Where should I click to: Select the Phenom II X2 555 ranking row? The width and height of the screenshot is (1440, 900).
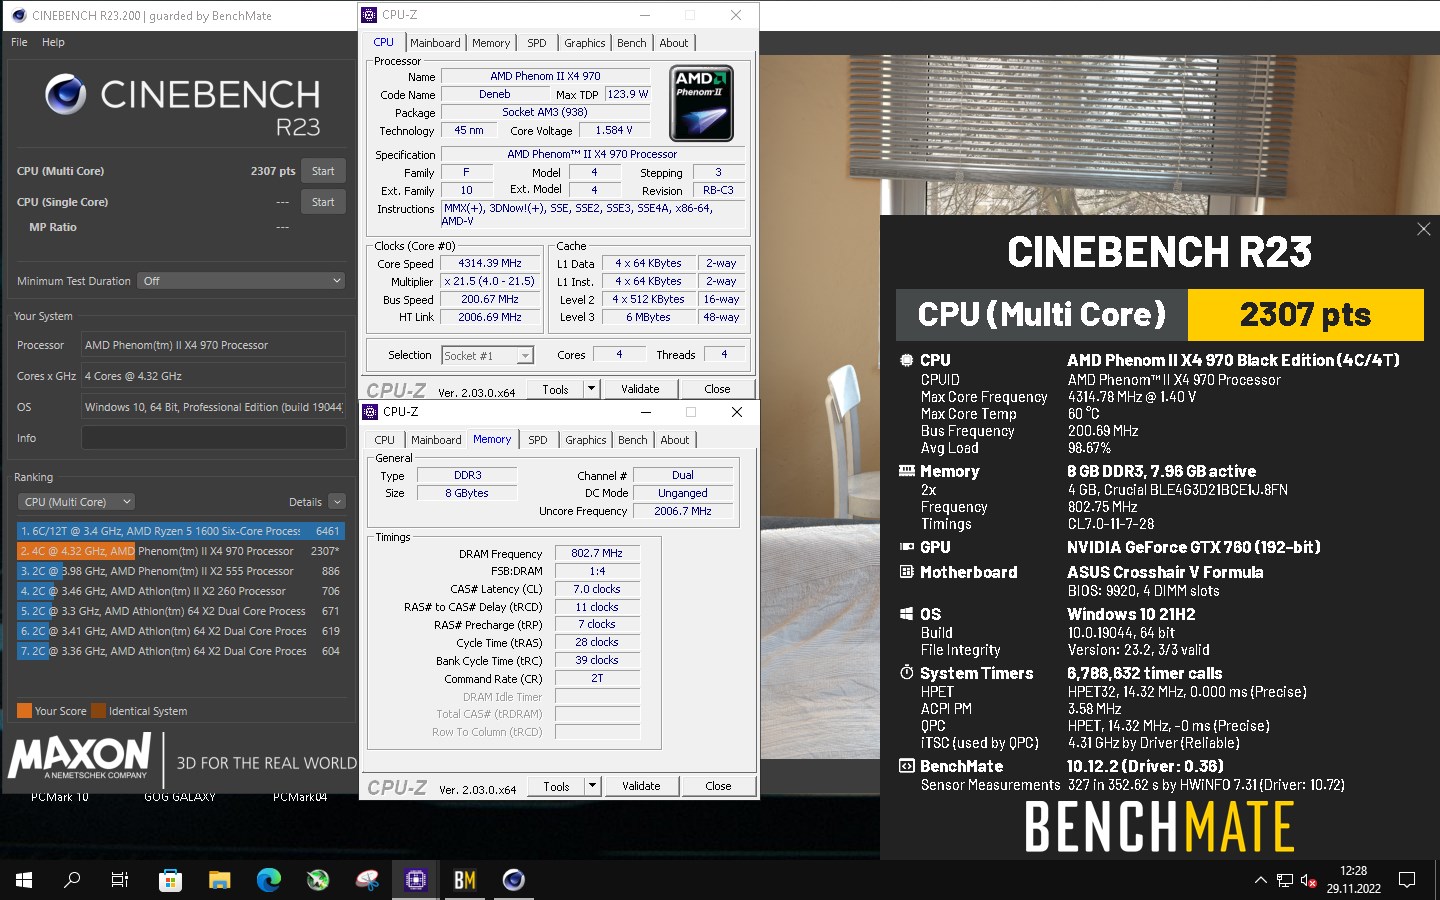pyautogui.click(x=181, y=571)
